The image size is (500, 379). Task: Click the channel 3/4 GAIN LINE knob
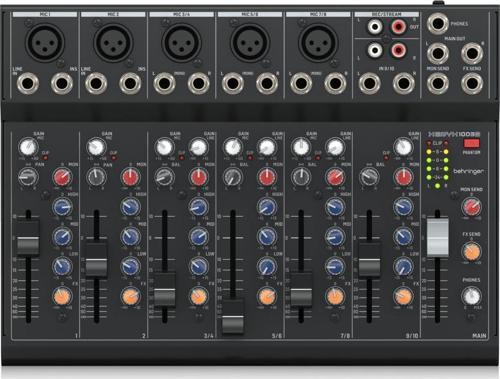199,147
